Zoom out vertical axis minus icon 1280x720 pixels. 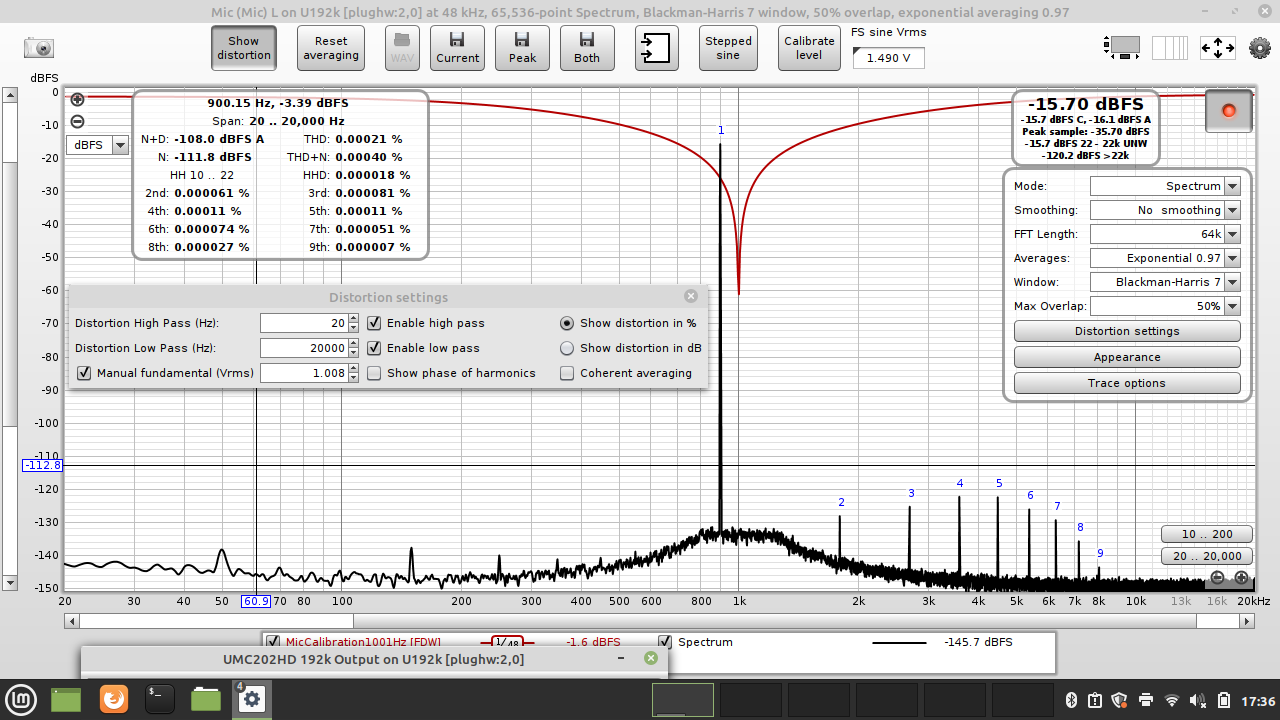coord(77,122)
